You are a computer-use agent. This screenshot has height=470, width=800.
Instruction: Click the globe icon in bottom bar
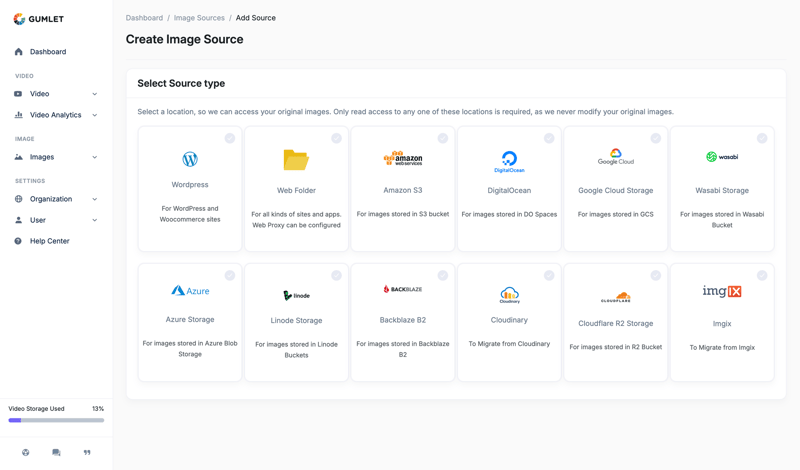pos(26,452)
